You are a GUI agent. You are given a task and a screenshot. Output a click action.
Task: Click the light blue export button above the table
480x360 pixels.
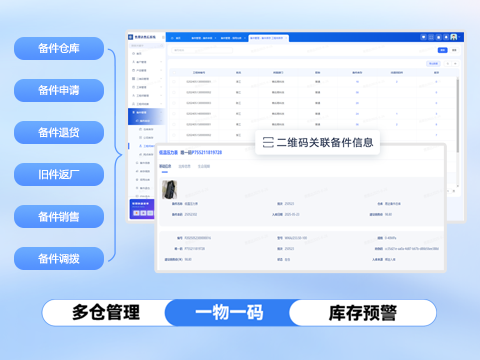[433, 63]
